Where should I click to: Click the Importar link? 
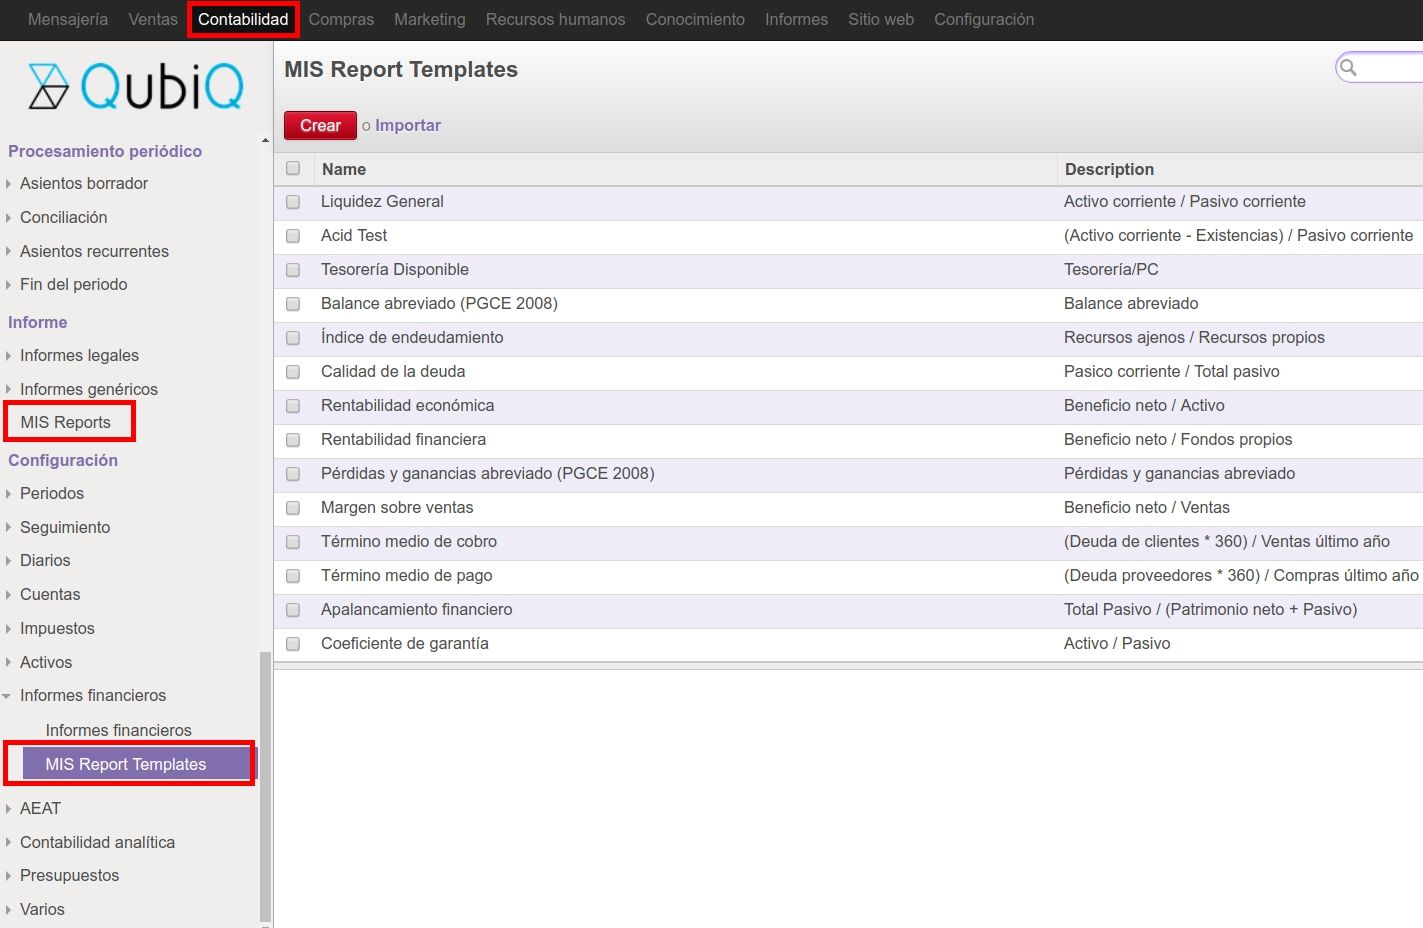pos(408,126)
